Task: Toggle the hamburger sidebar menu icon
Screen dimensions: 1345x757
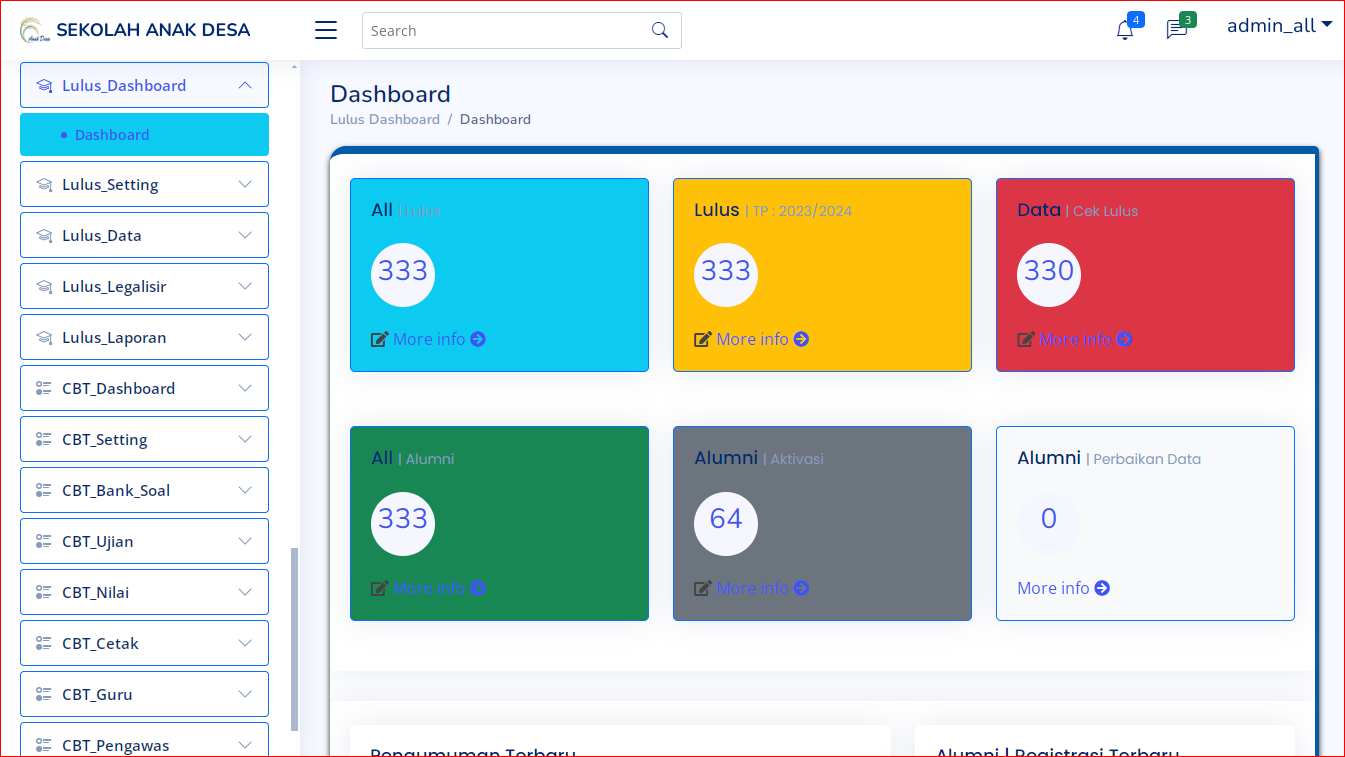Action: [326, 30]
